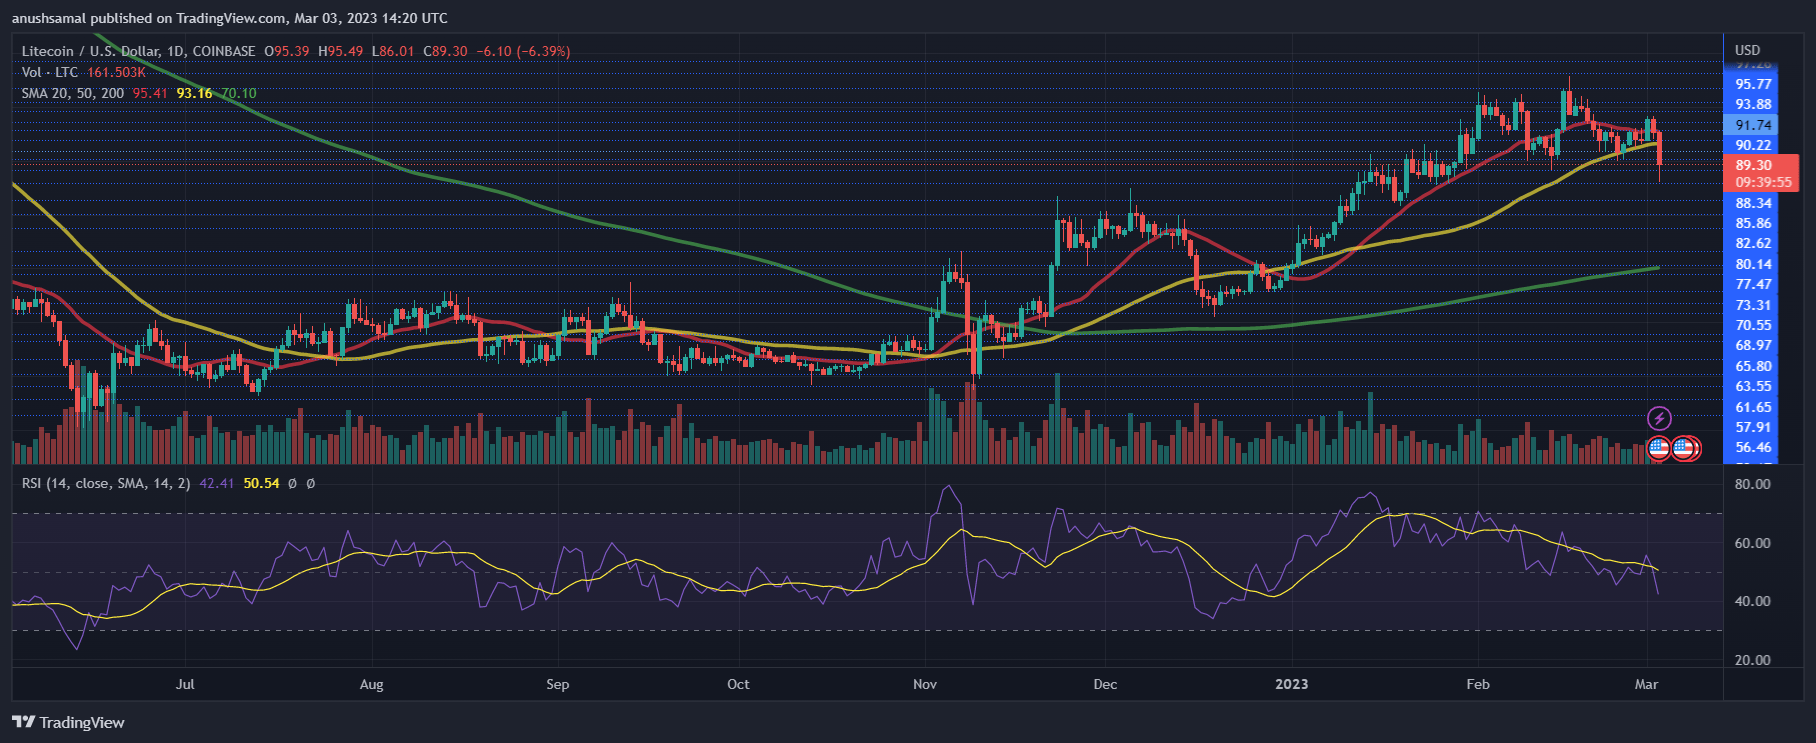Click the yellow SMA 50 value 93.16
This screenshot has width=1816, height=743.
[194, 93]
